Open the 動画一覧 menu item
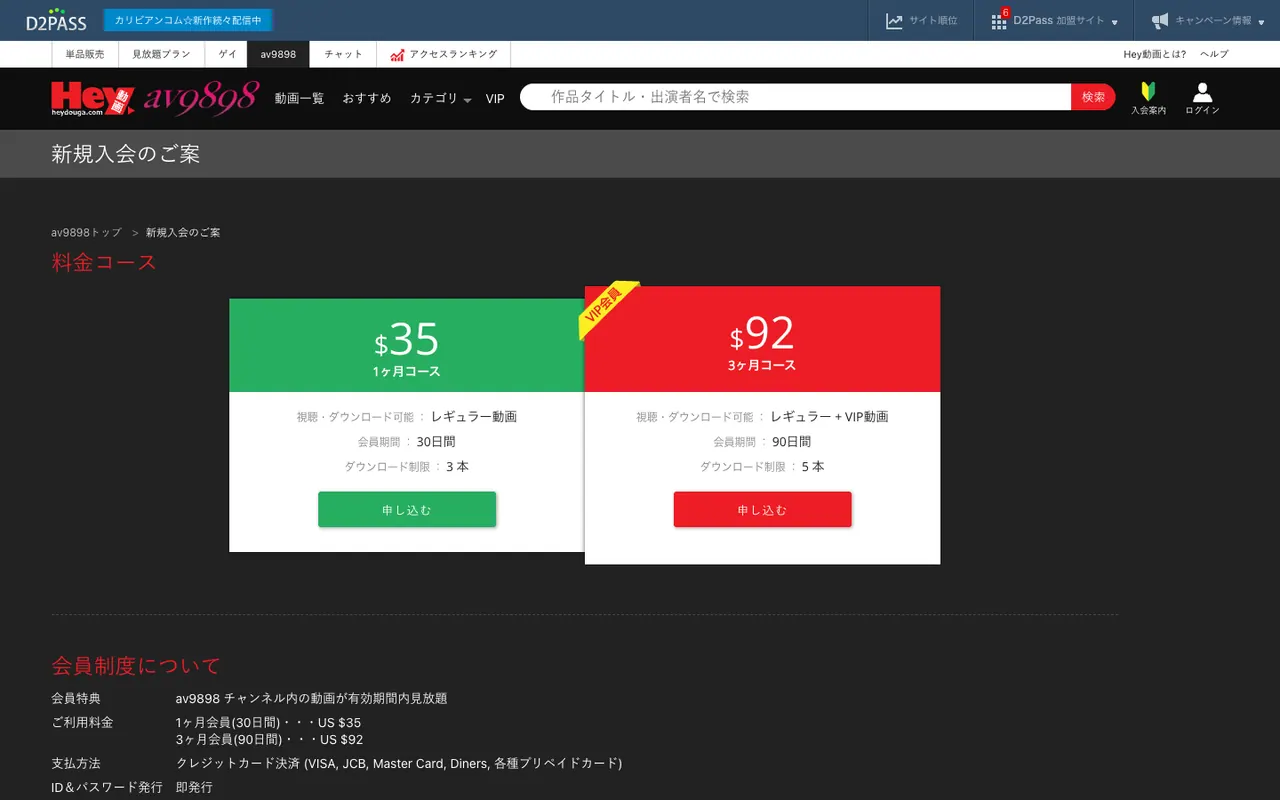The image size is (1280, 800). 299,99
